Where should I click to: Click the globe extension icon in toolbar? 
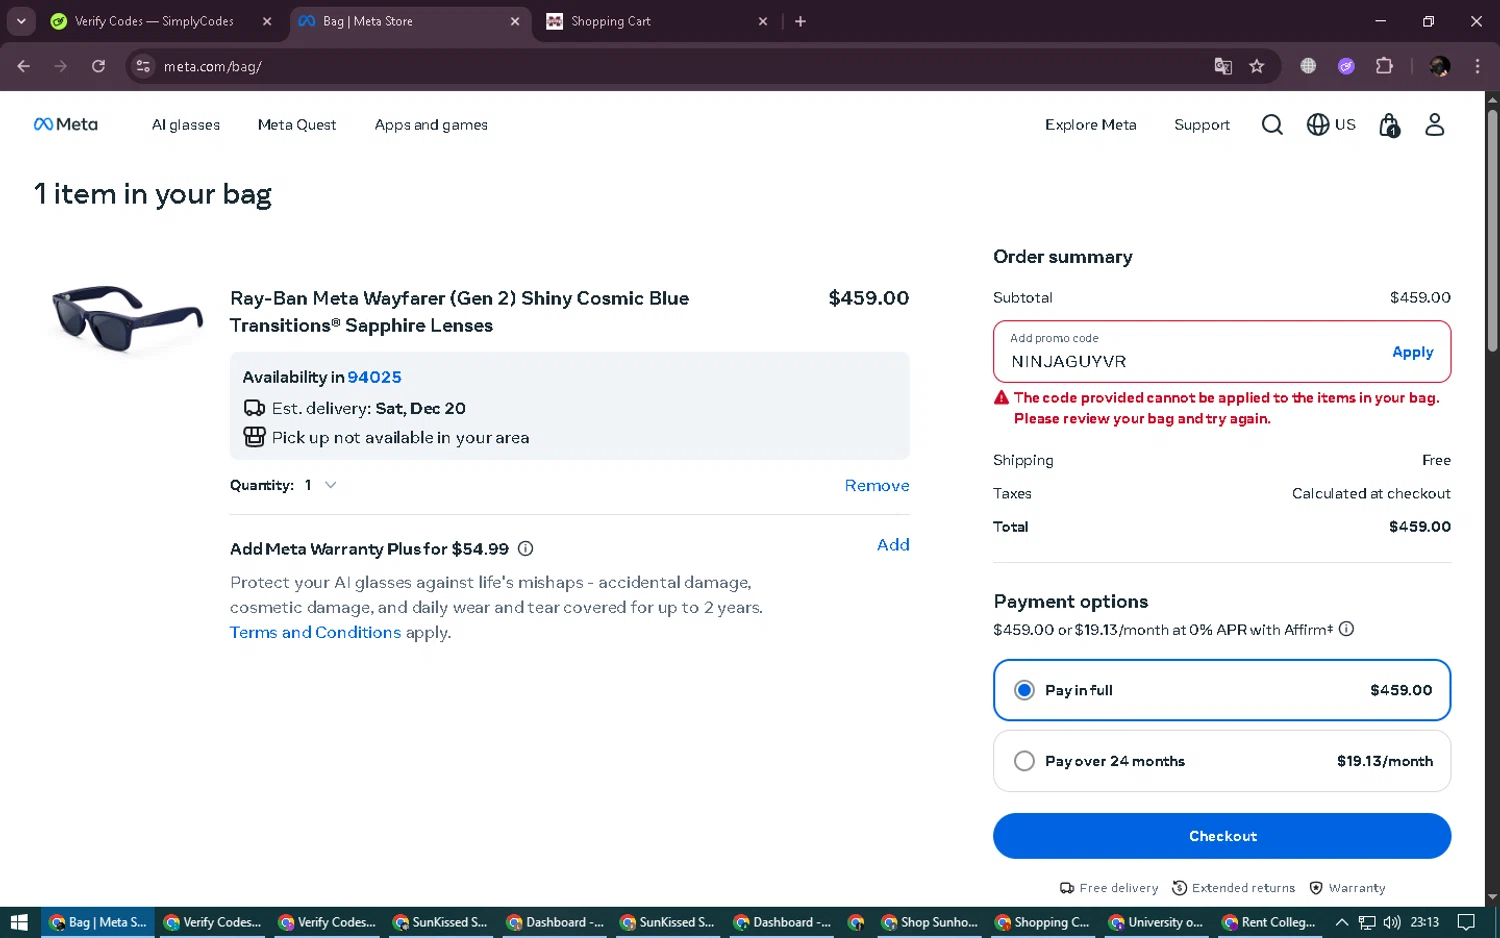(x=1308, y=66)
